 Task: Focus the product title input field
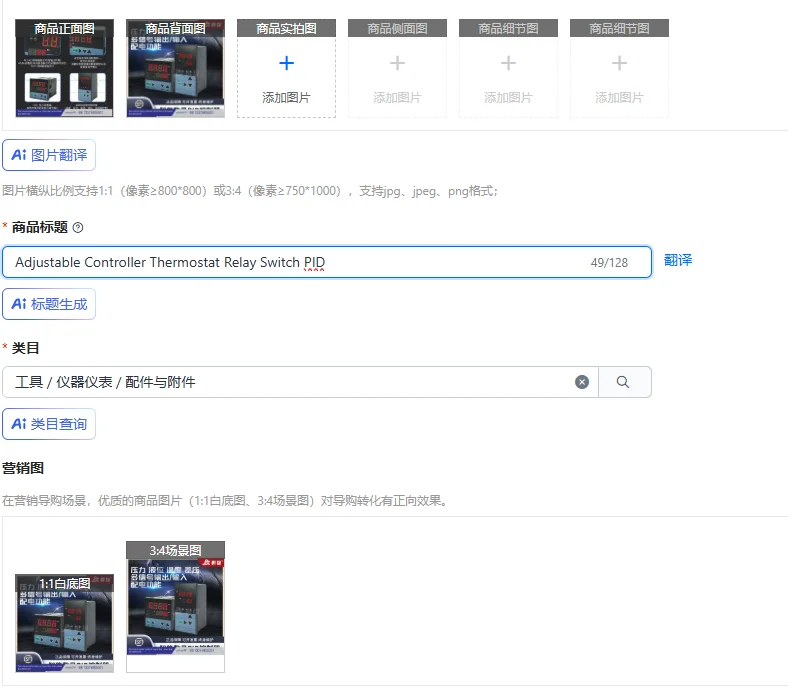[327, 262]
